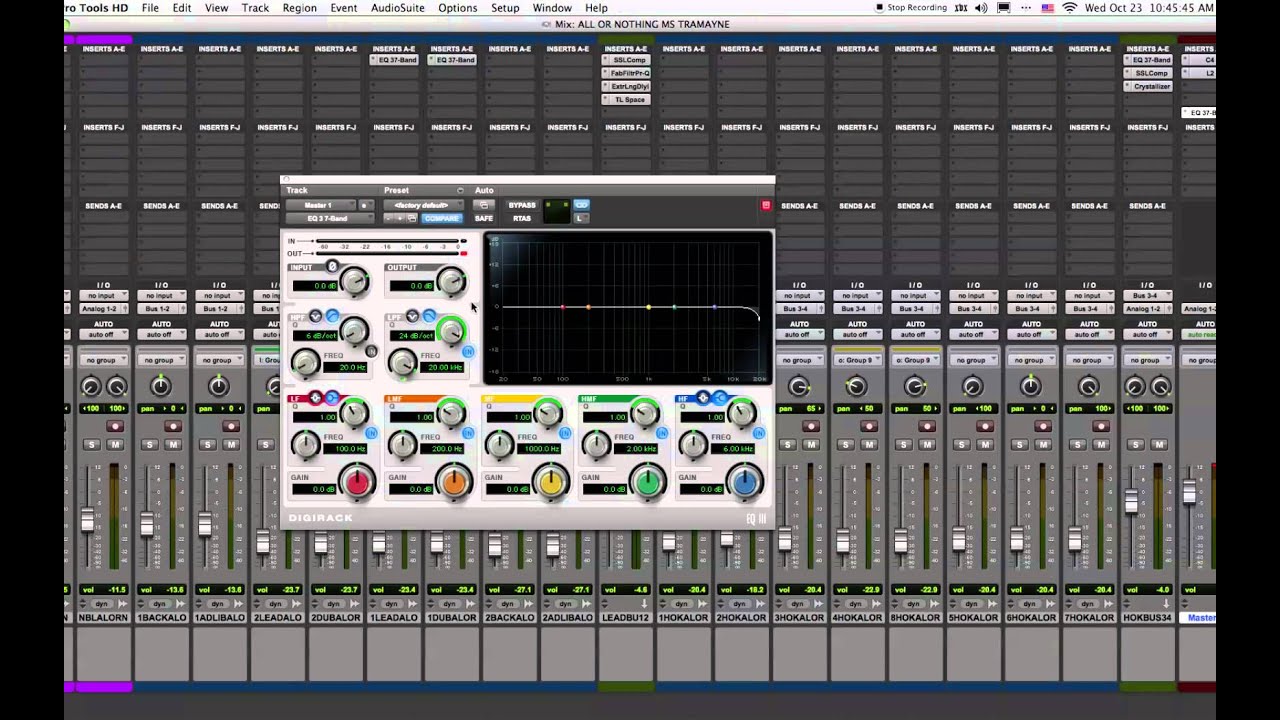Image resolution: width=1280 pixels, height=720 pixels.
Task: Toggle the HF band IN button
Action: [x=759, y=433]
